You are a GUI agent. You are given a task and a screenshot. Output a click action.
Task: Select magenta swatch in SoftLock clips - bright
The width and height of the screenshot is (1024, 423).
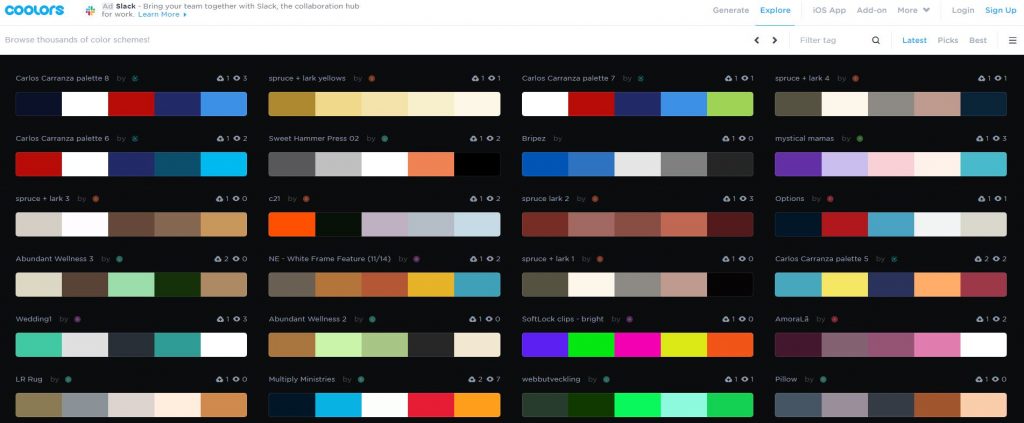pyautogui.click(x=637, y=345)
